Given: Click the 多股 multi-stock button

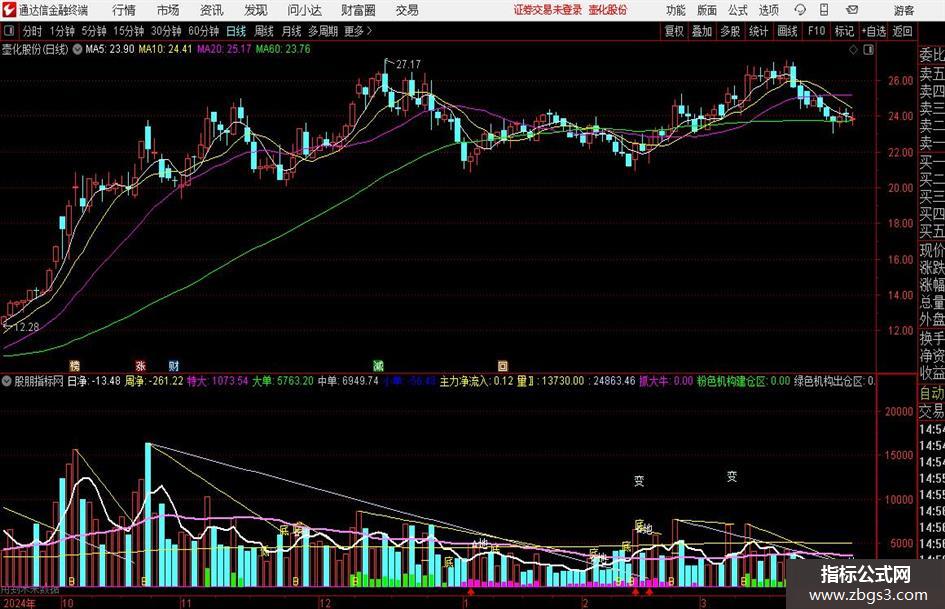Looking at the screenshot, I should tap(730, 31).
